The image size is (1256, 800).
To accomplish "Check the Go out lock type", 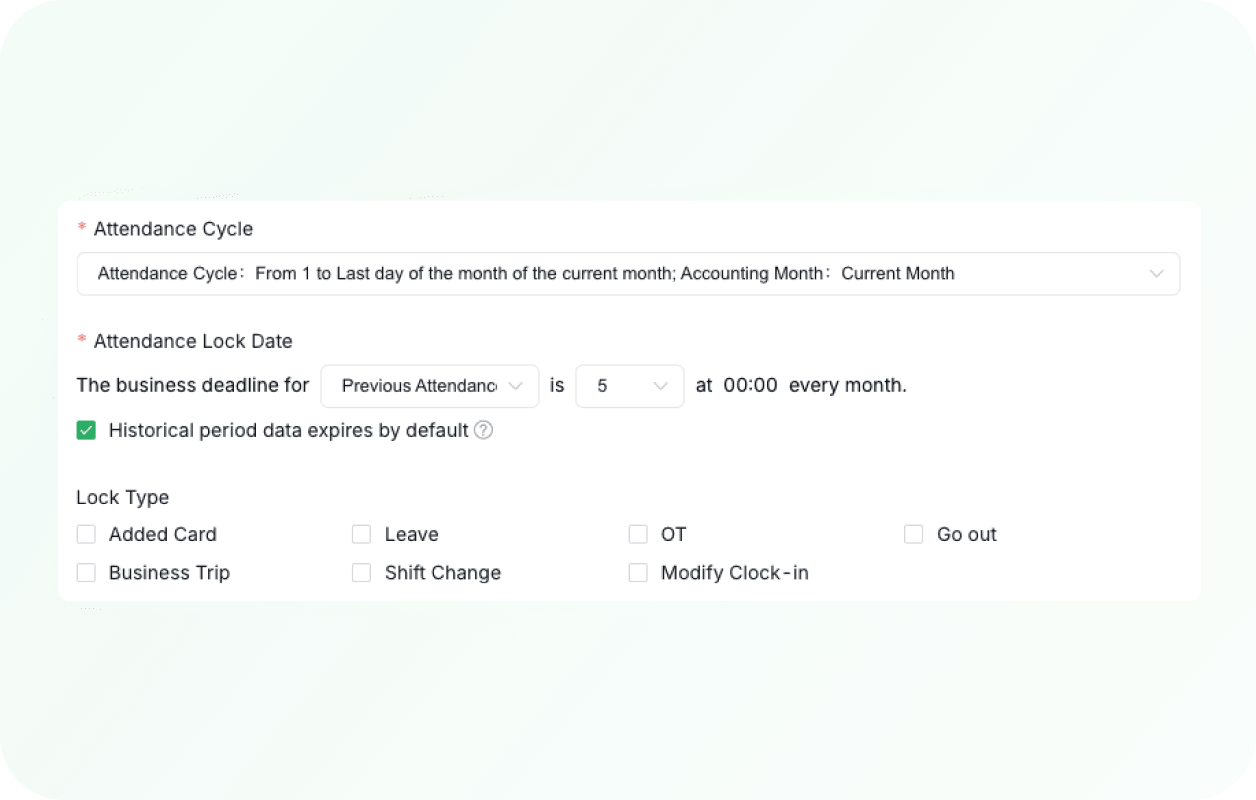I will tap(913, 534).
